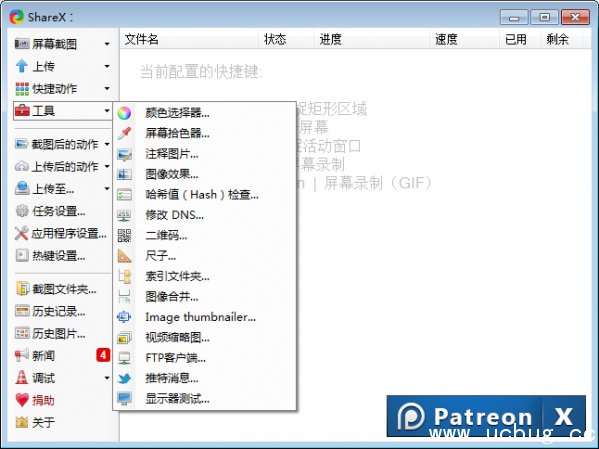
Task: Click the 捐助 heart icon
Action: click(22, 400)
